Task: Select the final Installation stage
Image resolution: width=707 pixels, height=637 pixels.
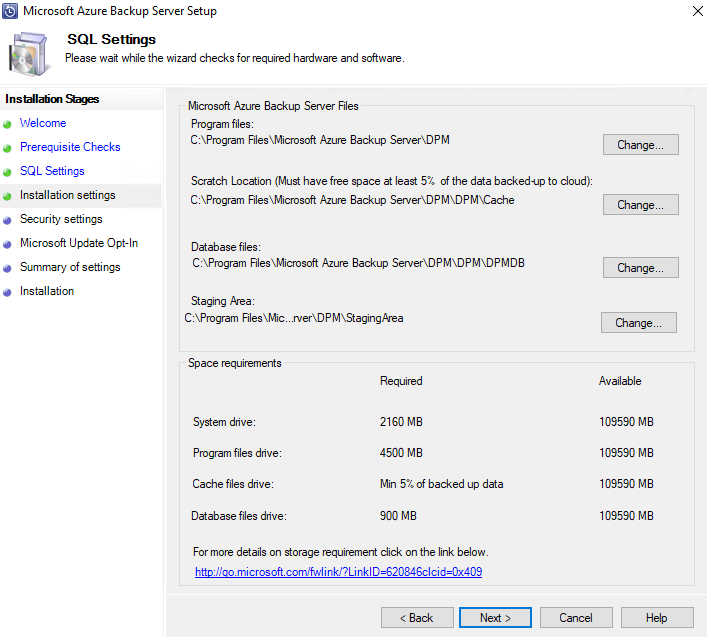Action: (x=47, y=291)
